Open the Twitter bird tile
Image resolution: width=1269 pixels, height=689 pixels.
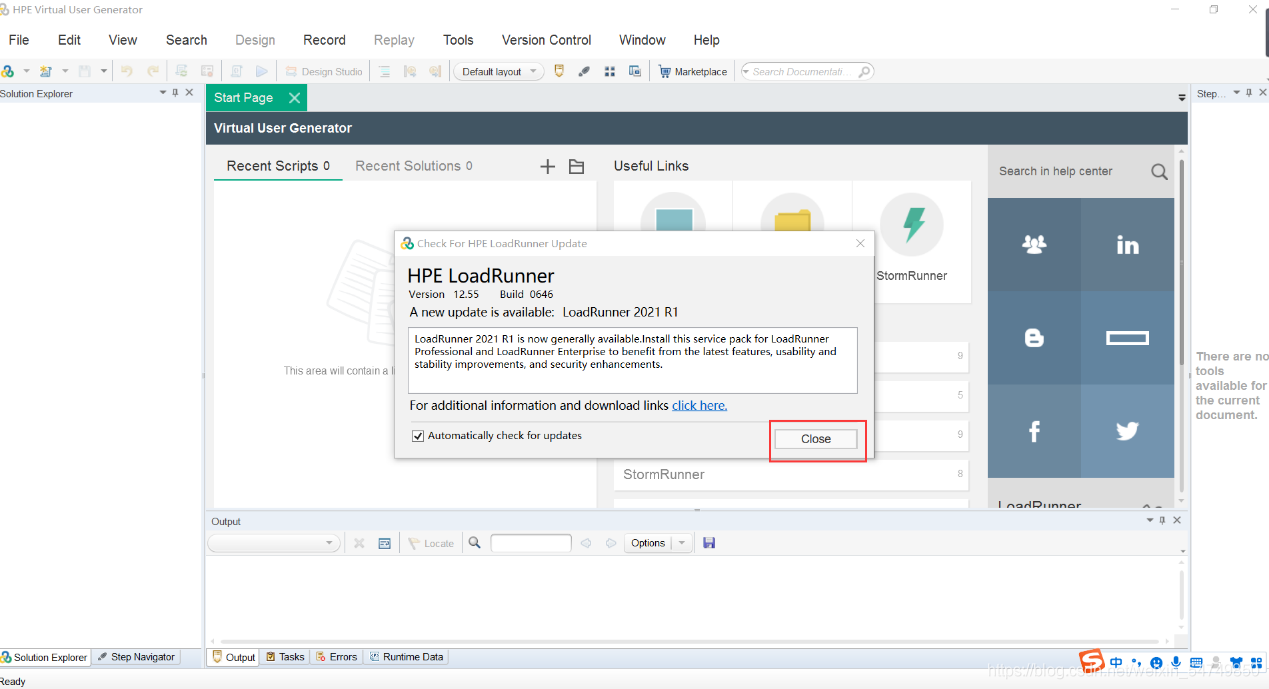click(x=1127, y=431)
